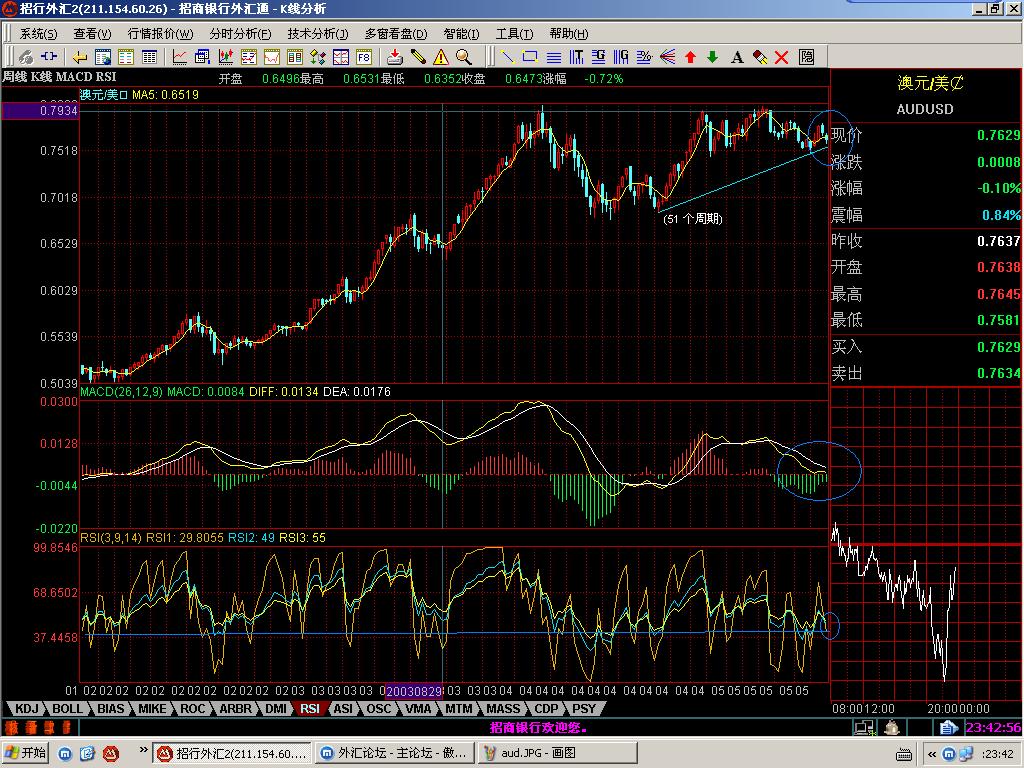Screen dimensions: 1024x768
Task: Switch to the ARBR indicator tab
Action: [x=235, y=709]
